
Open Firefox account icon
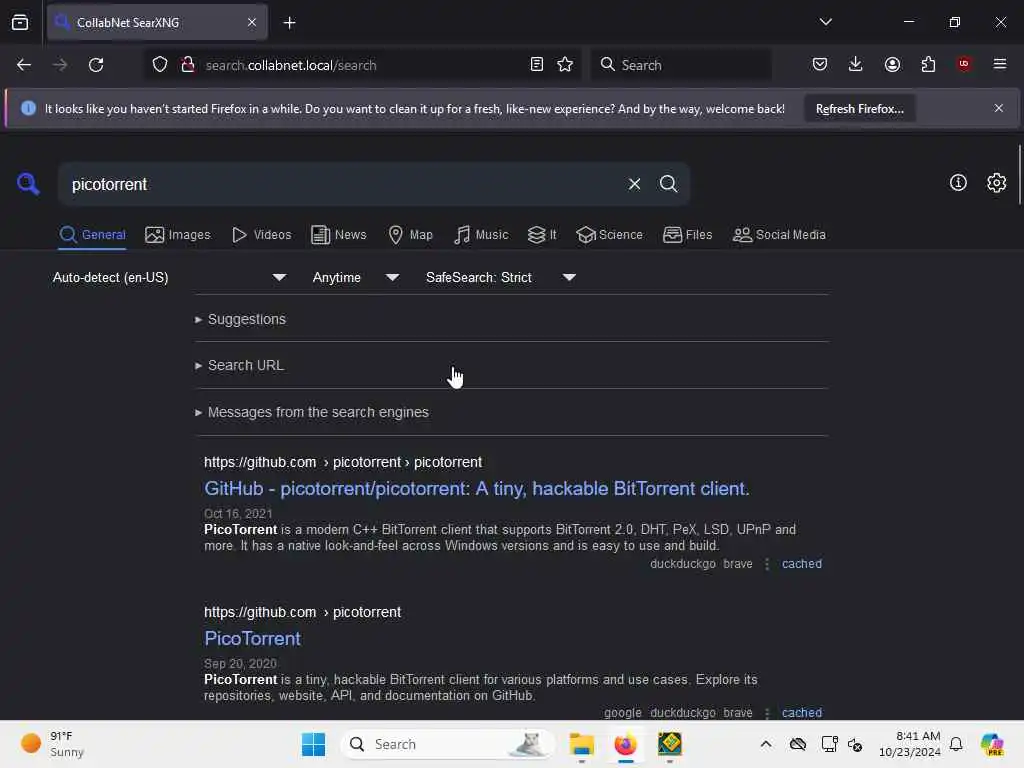click(892, 65)
